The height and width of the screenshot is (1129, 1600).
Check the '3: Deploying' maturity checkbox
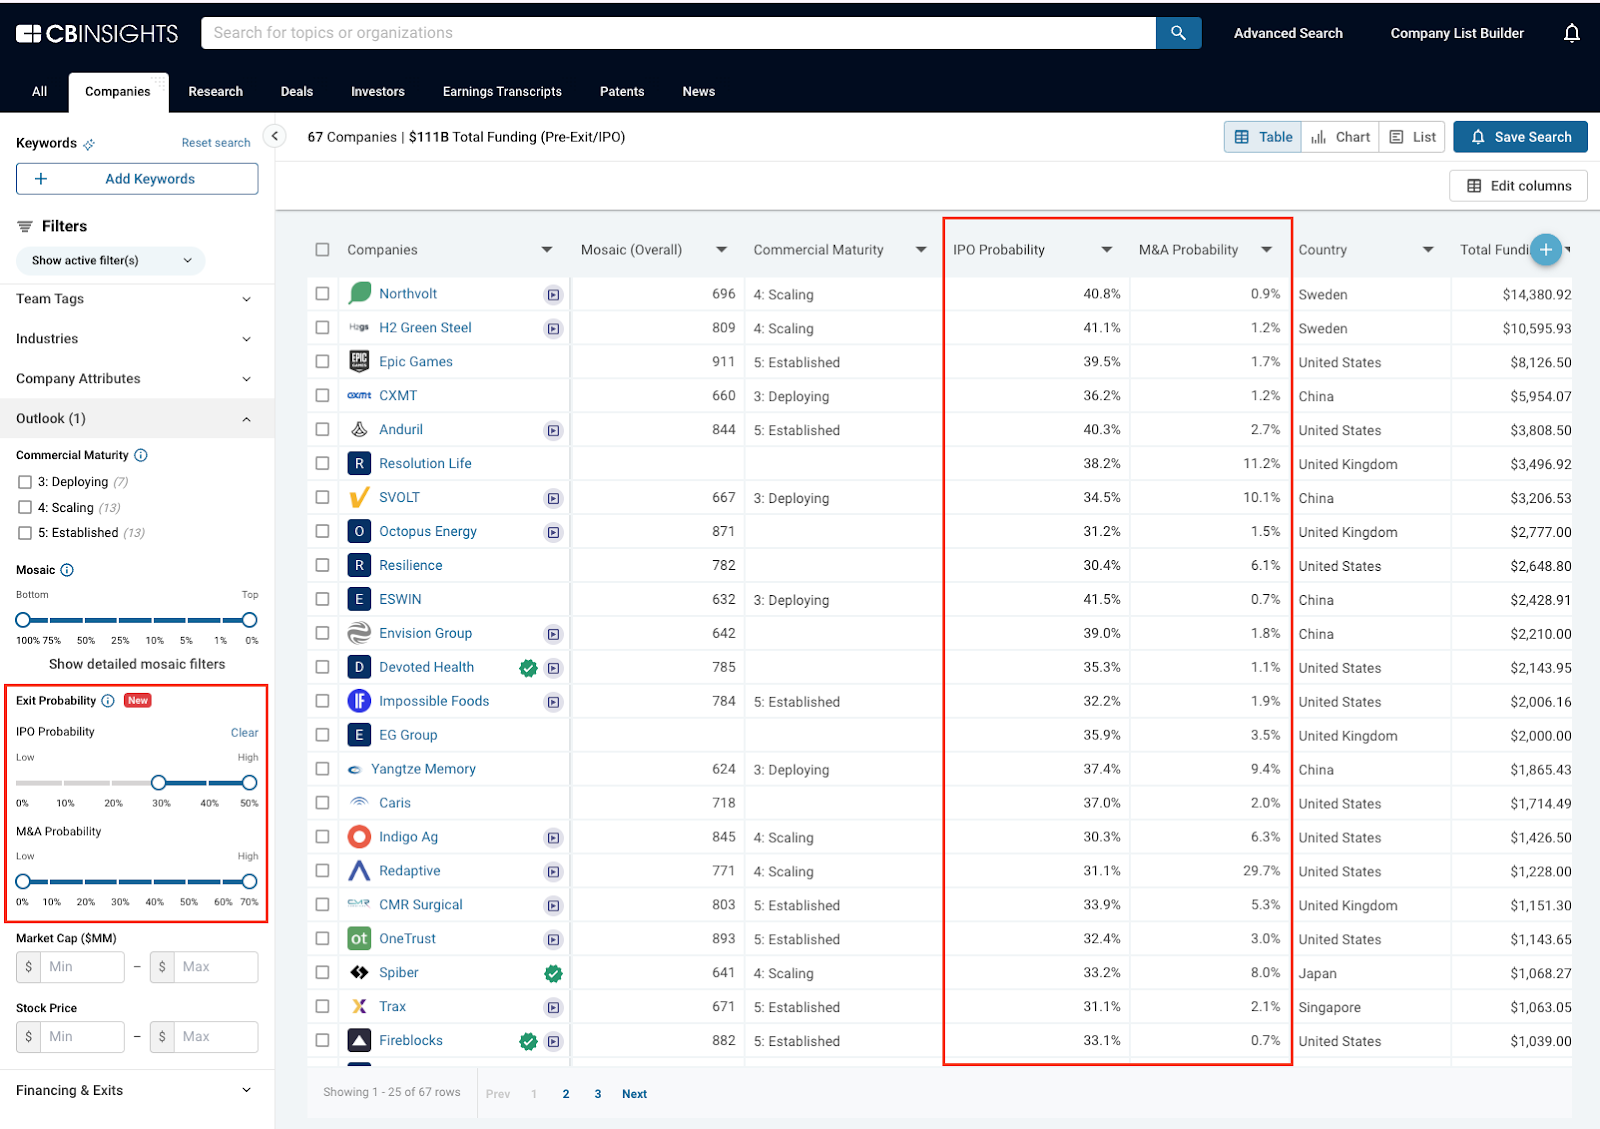click(25, 482)
